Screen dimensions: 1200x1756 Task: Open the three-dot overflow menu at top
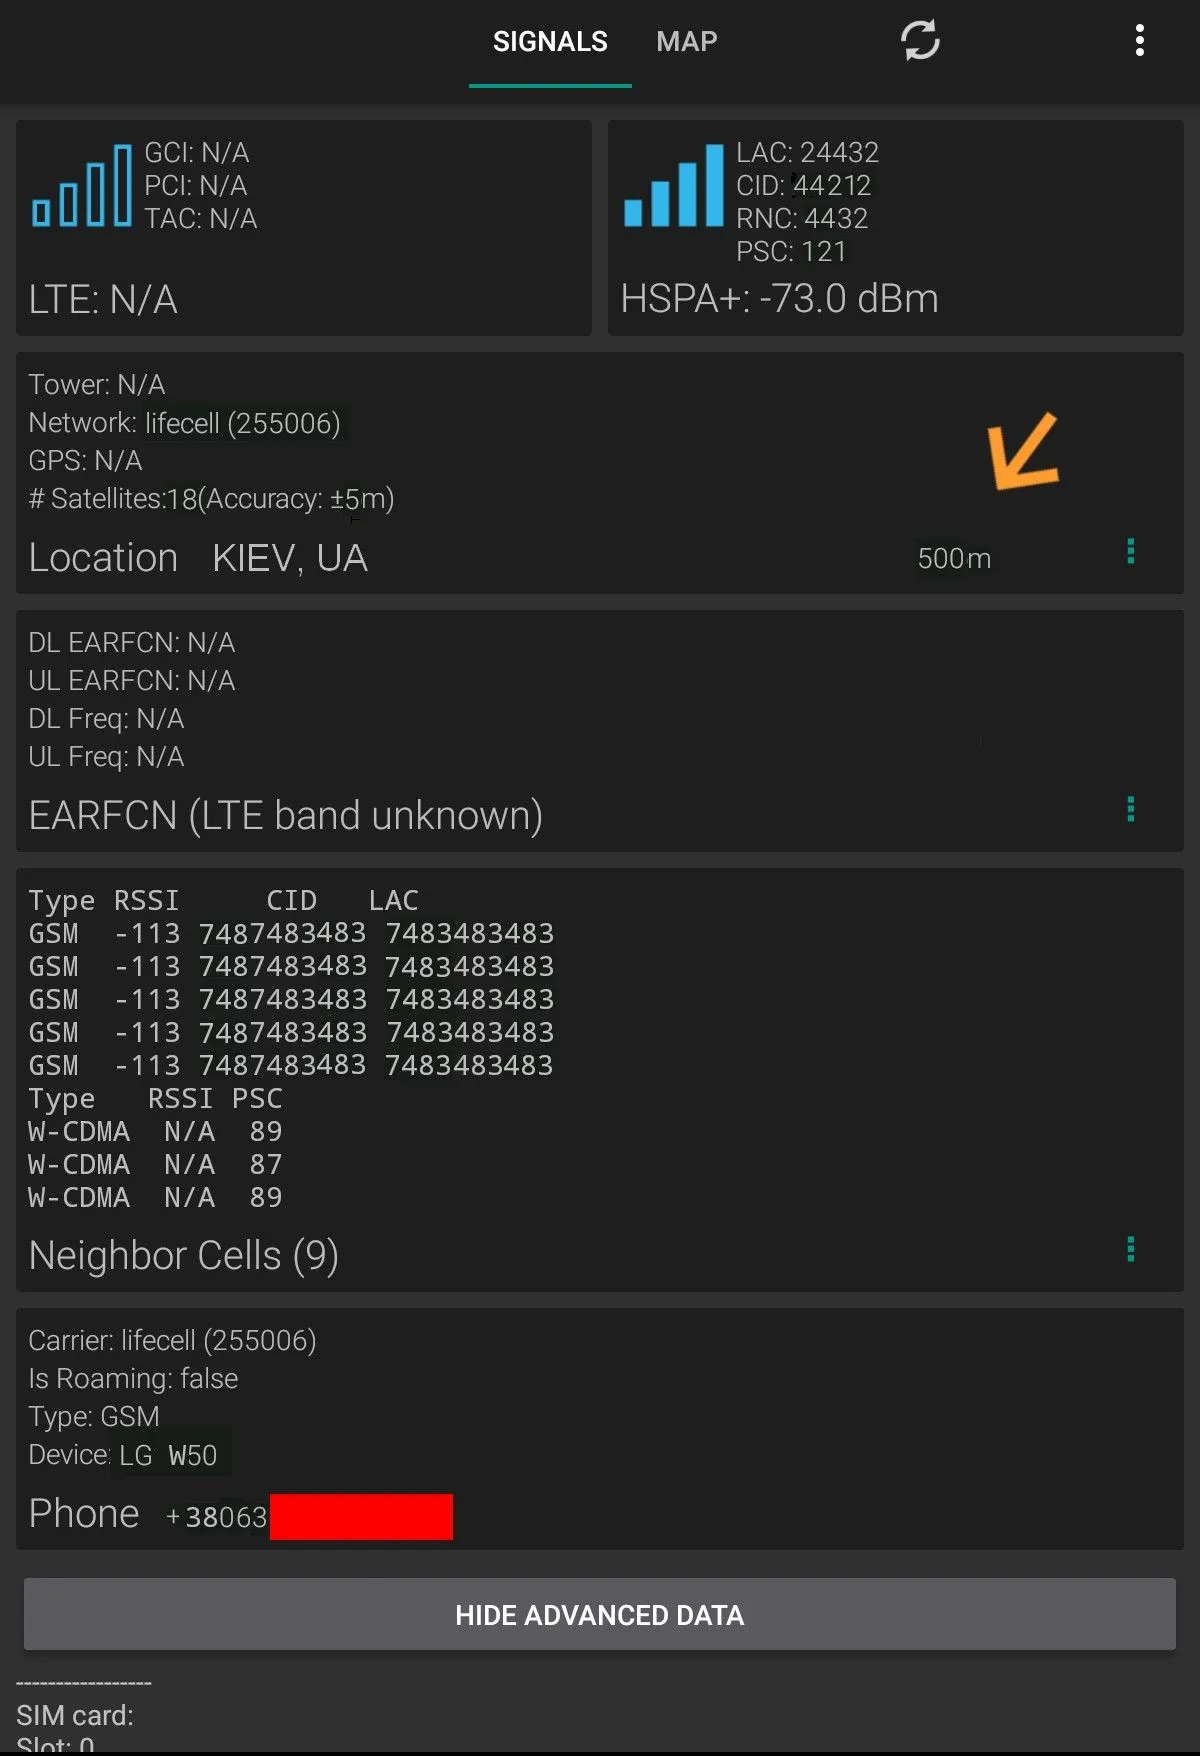(1139, 41)
